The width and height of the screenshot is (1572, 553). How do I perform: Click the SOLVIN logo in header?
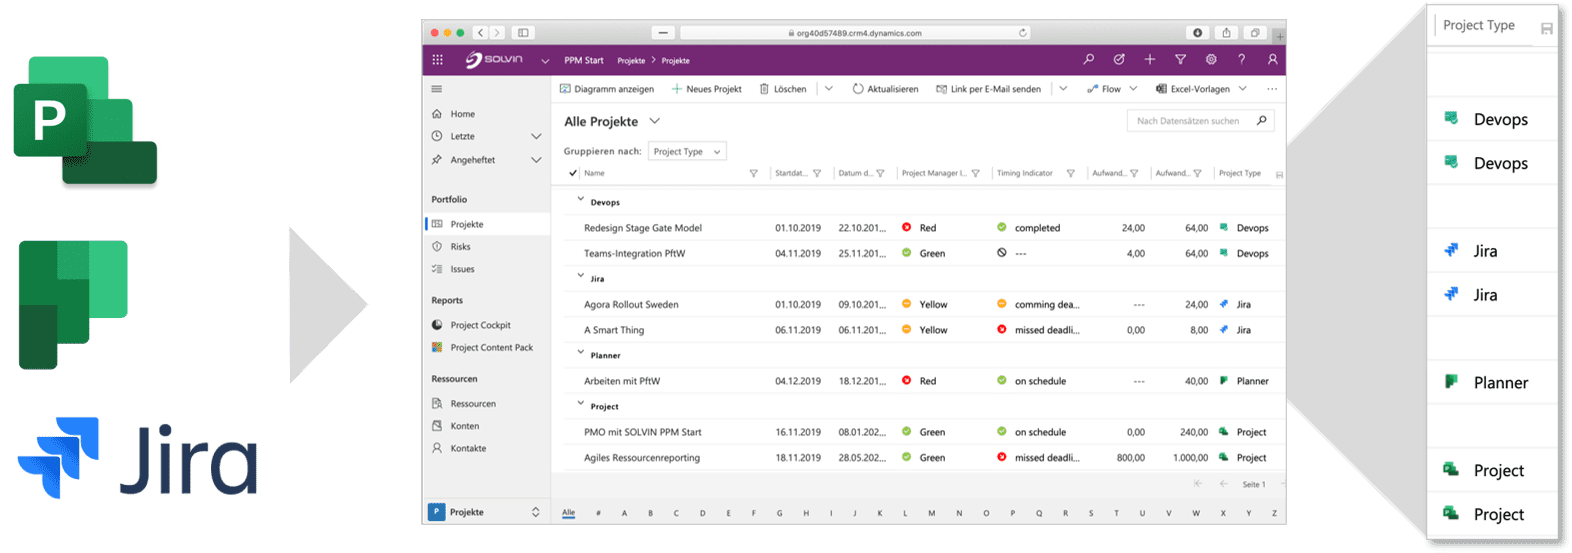pyautogui.click(x=494, y=60)
